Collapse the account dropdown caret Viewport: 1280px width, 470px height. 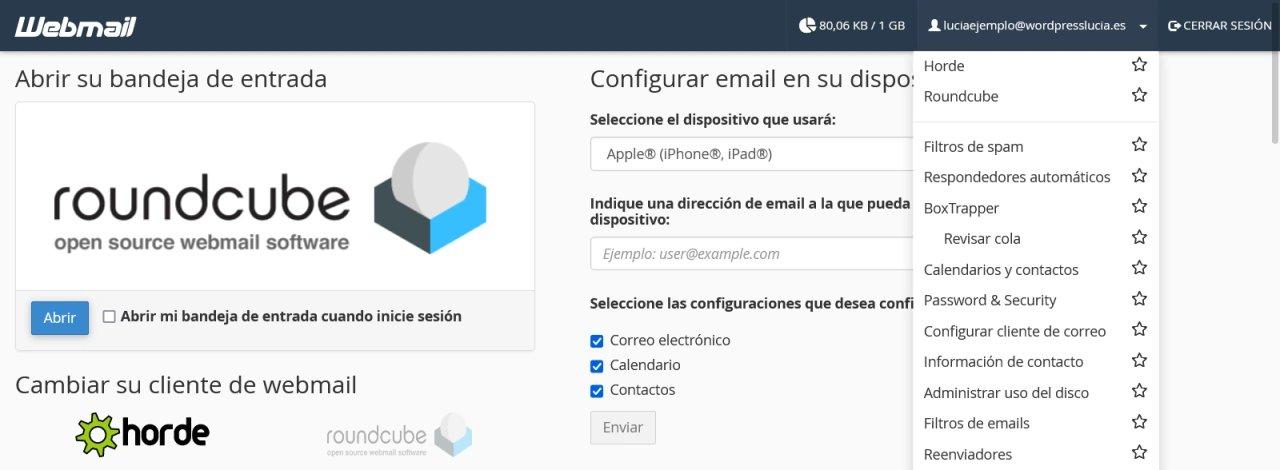[x=1142, y=27]
